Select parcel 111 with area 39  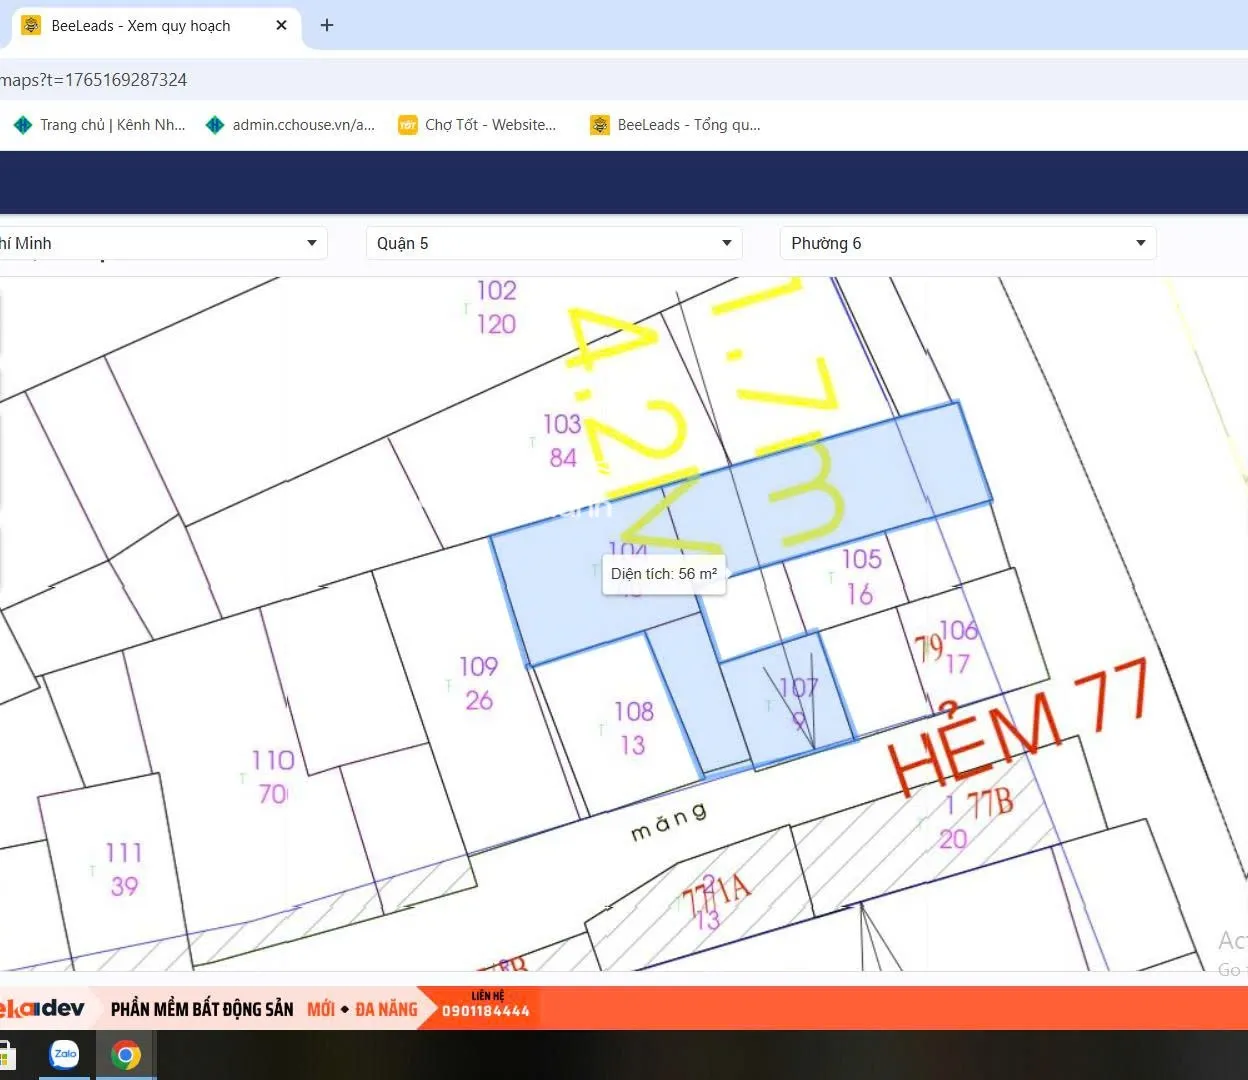[124, 869]
